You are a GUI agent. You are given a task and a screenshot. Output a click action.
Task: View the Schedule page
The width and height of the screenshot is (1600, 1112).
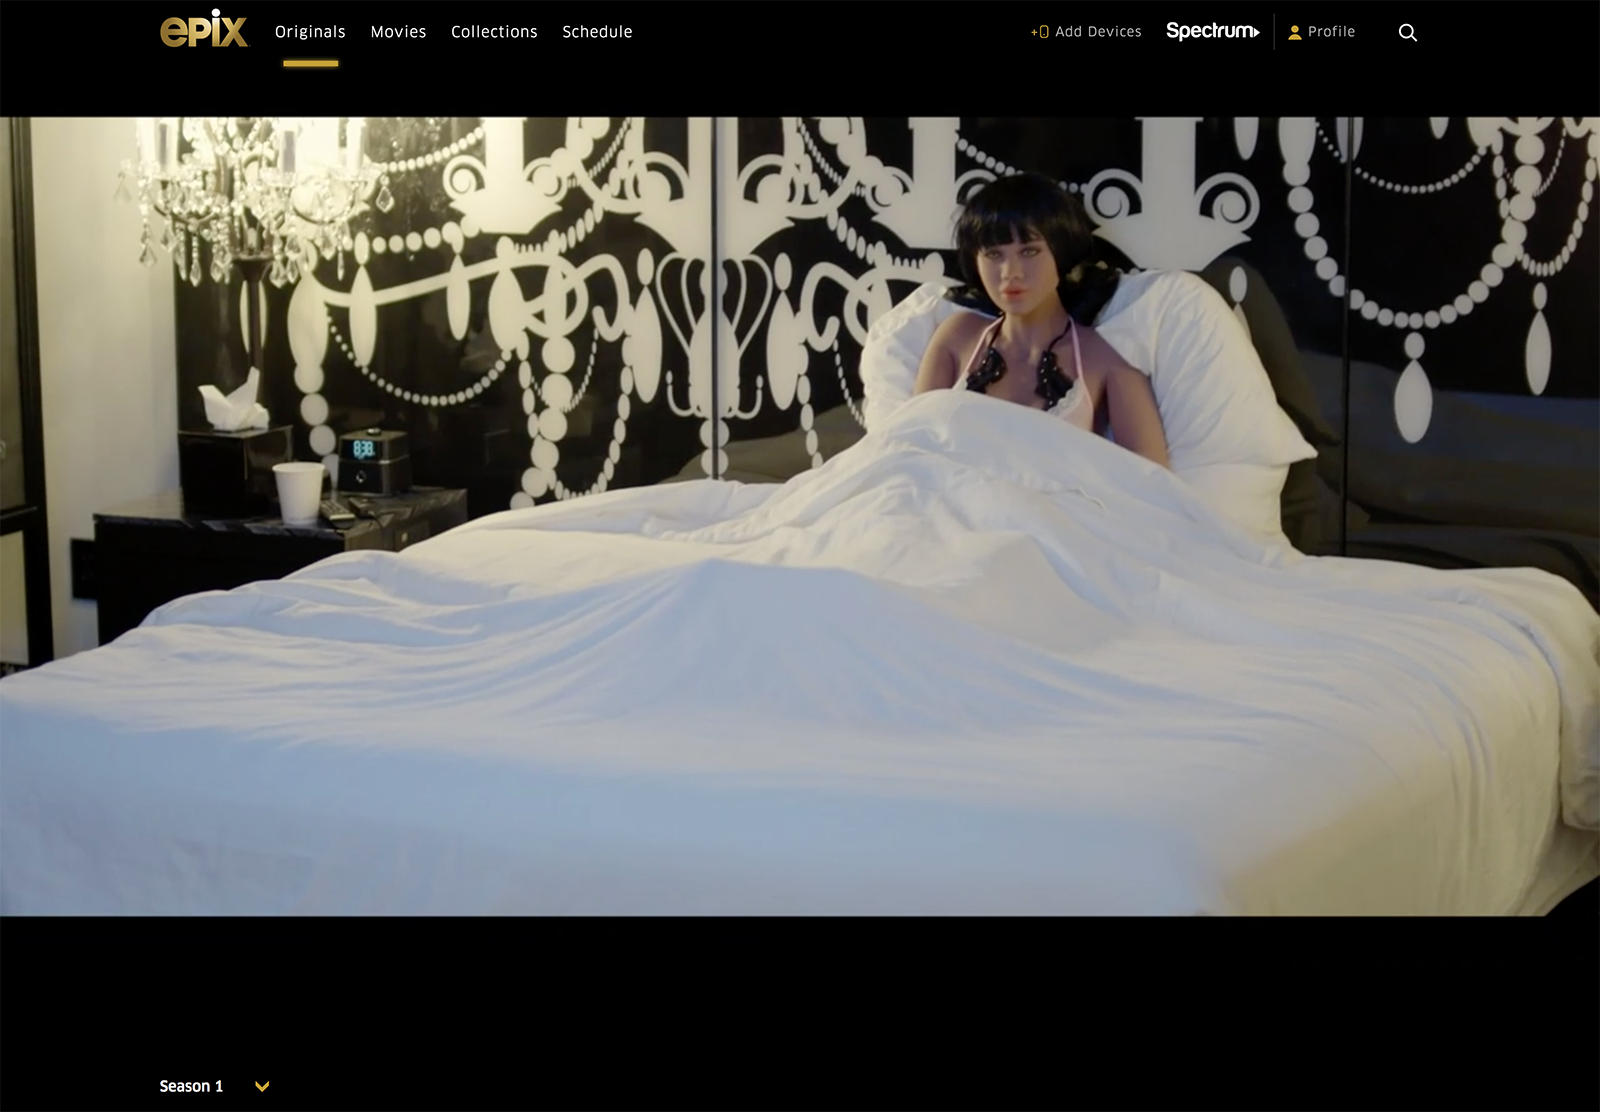coord(597,32)
